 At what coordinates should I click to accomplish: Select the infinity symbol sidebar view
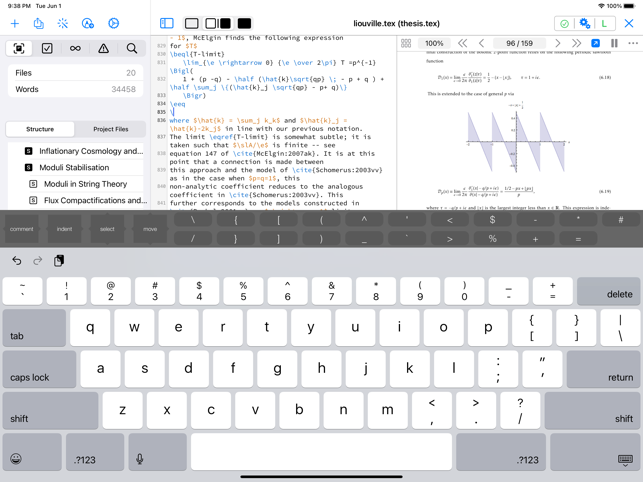tap(75, 48)
